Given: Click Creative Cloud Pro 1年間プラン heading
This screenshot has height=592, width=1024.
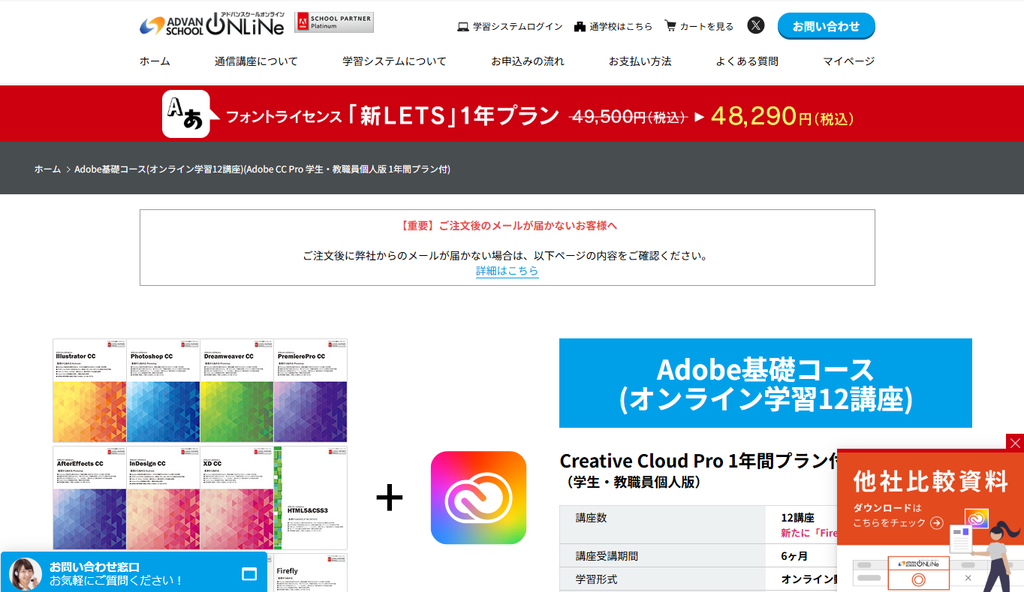Looking at the screenshot, I should click(699, 461).
